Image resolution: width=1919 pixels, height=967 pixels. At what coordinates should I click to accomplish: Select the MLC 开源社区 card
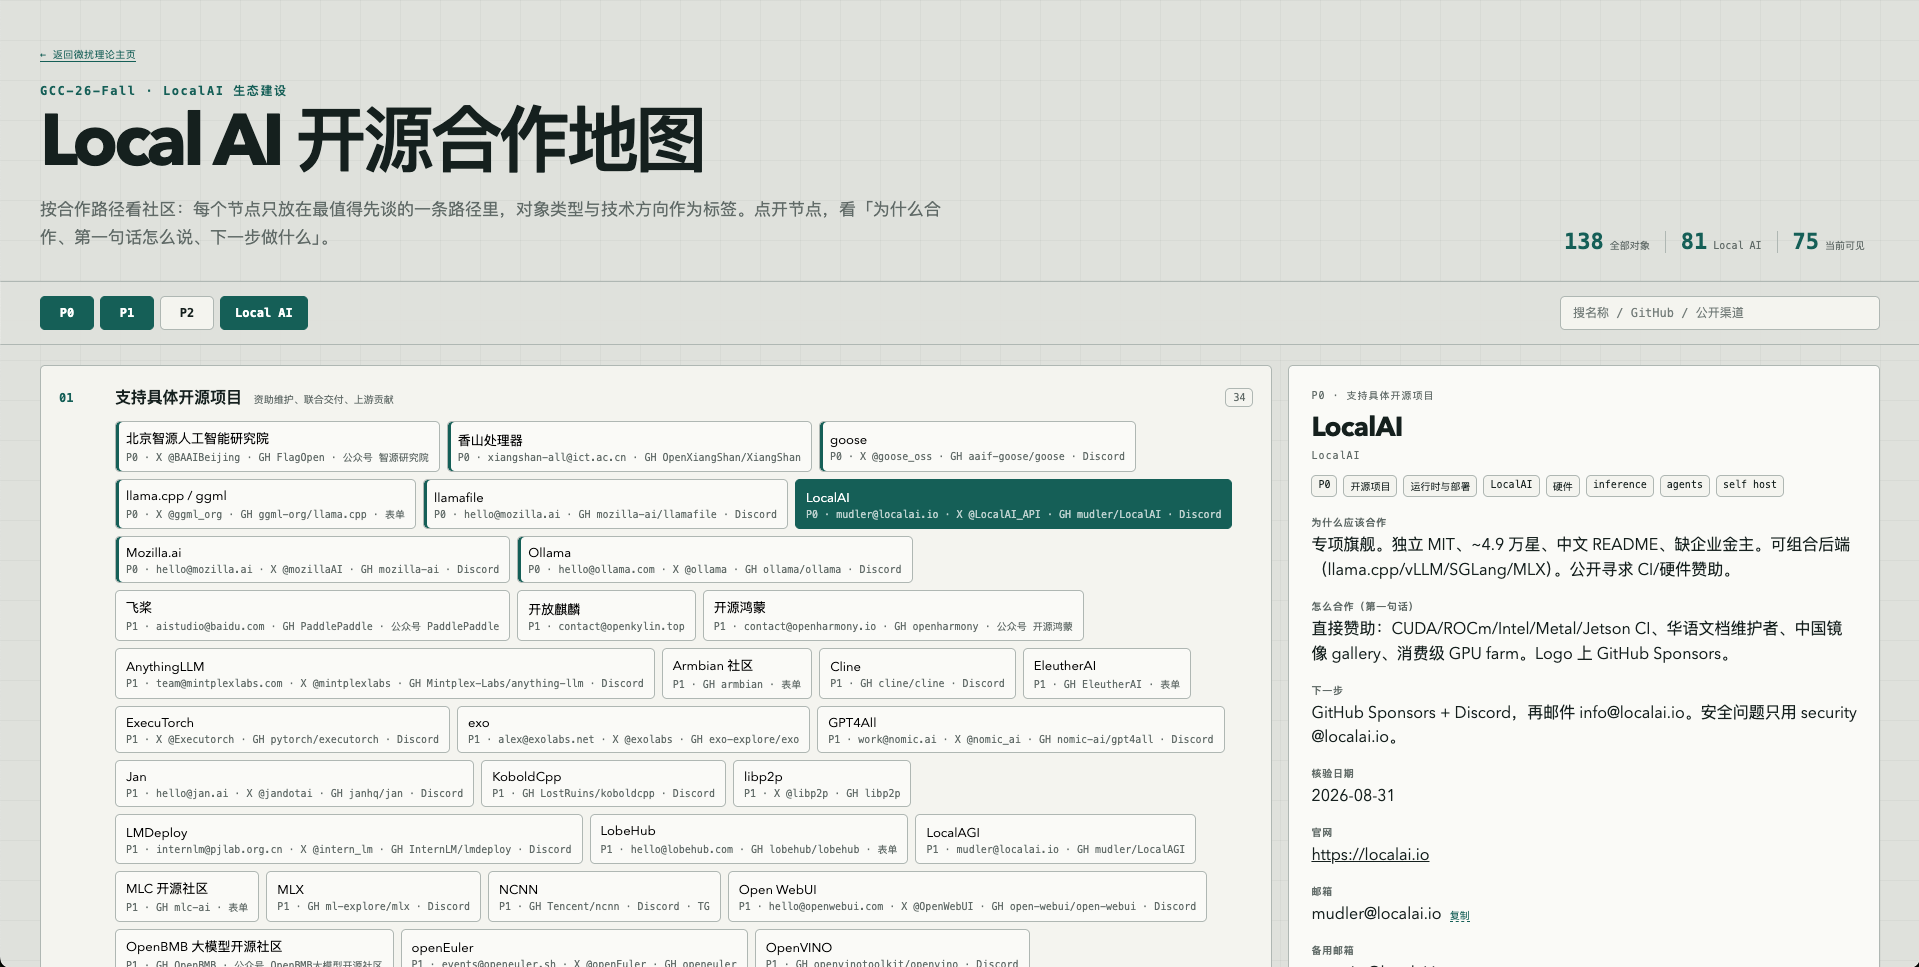click(x=187, y=896)
